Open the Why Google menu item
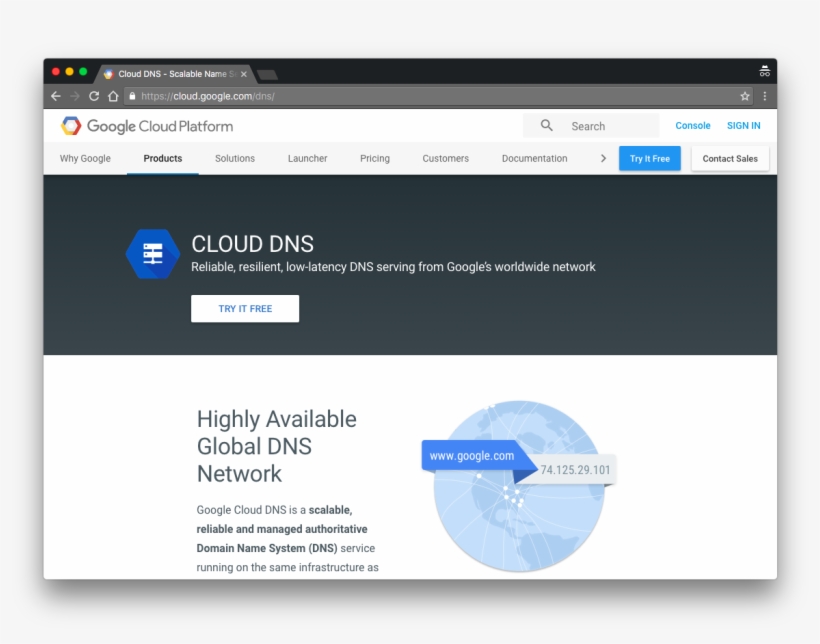Screen dimensions: 820x644 coord(85,159)
